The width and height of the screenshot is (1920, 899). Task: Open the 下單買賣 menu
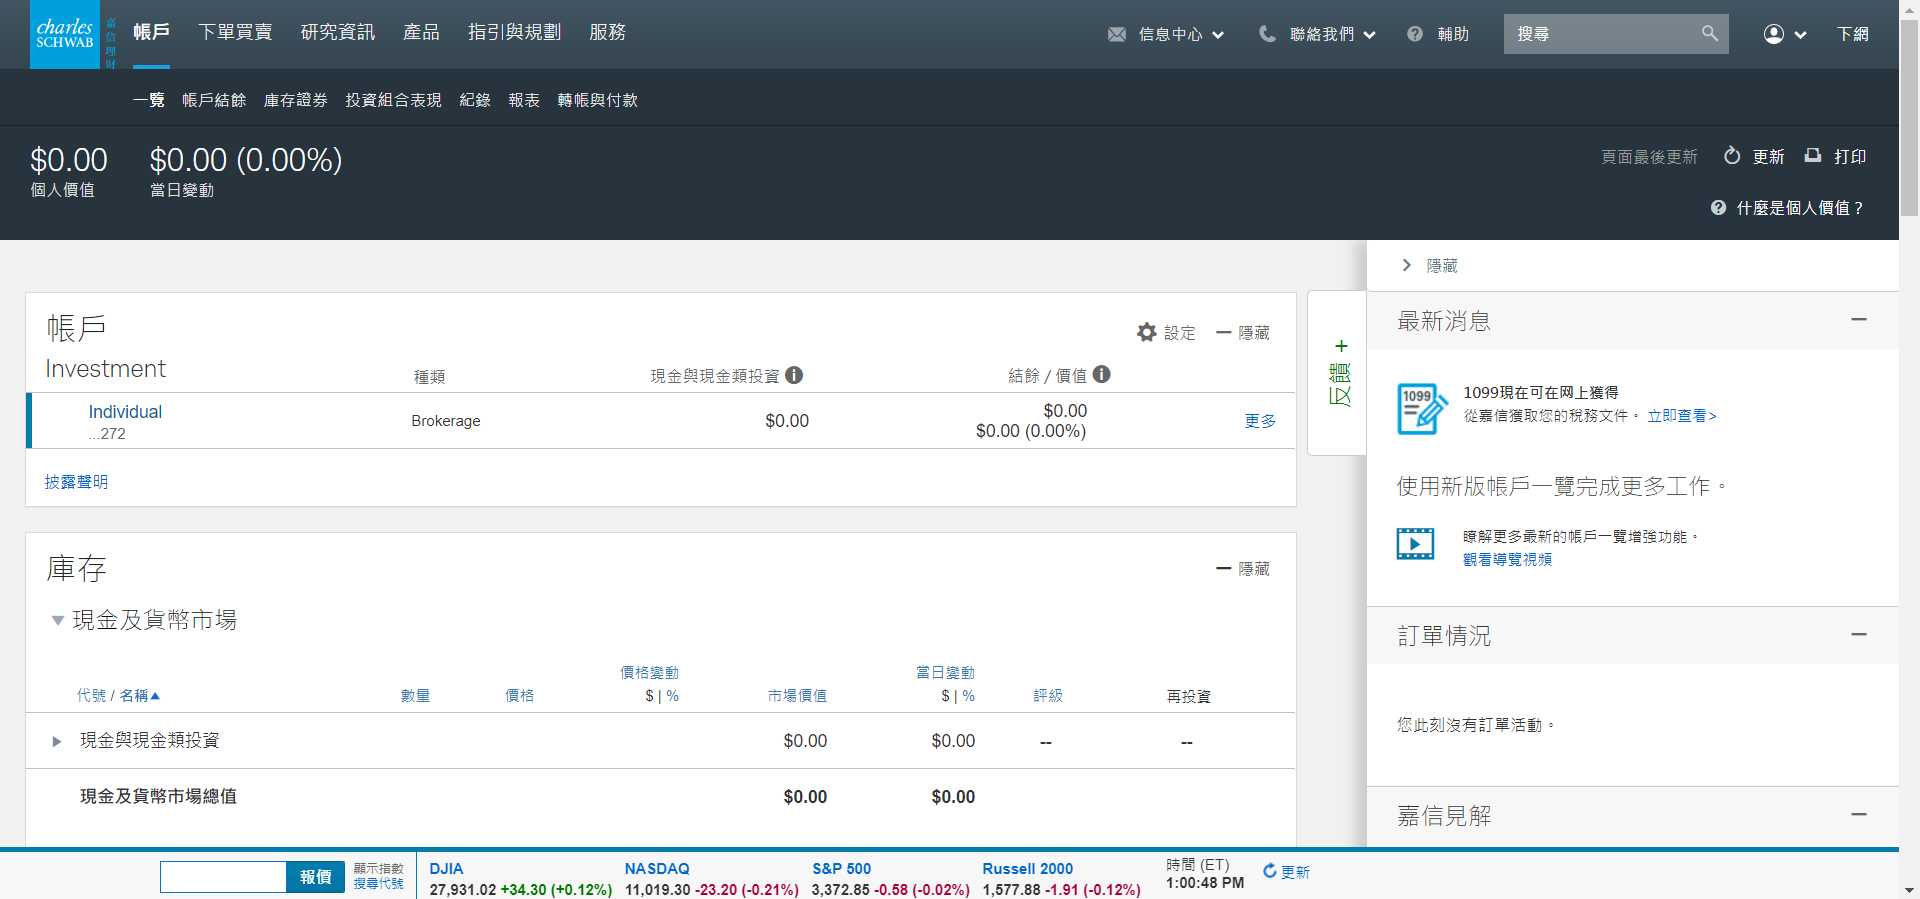tap(235, 32)
